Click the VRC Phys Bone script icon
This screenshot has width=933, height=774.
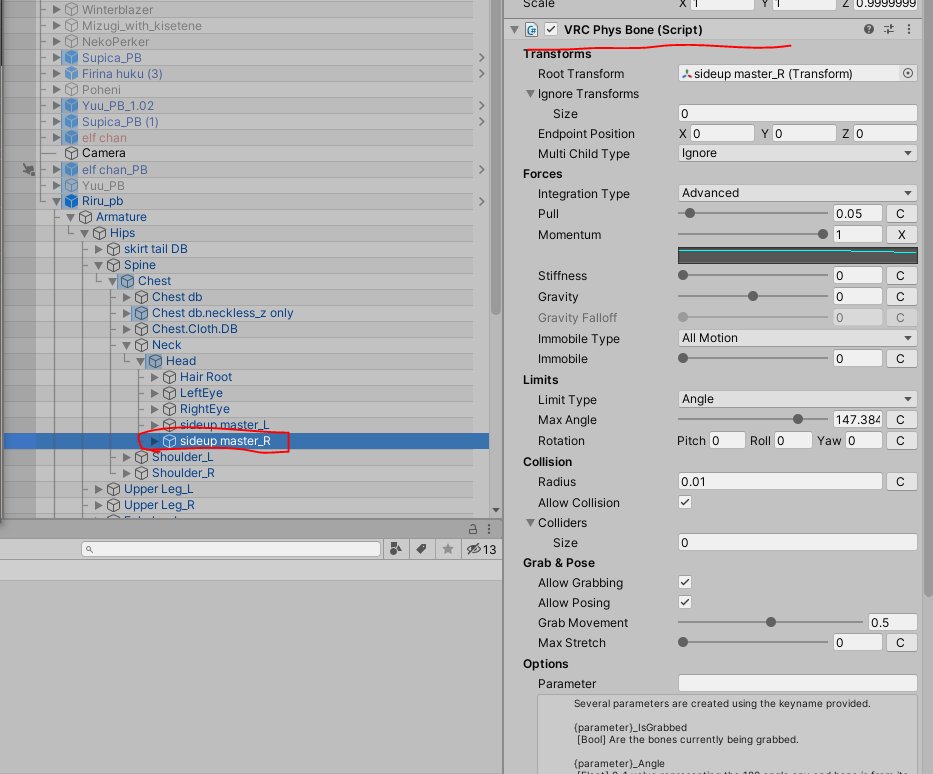tap(531, 30)
